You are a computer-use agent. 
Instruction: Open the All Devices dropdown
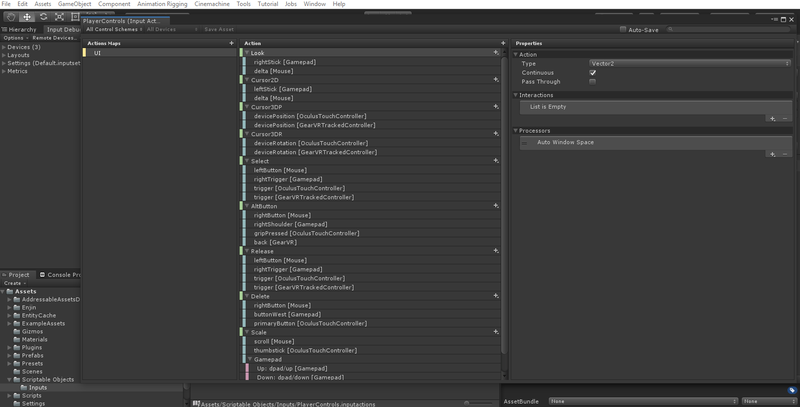tap(172, 30)
